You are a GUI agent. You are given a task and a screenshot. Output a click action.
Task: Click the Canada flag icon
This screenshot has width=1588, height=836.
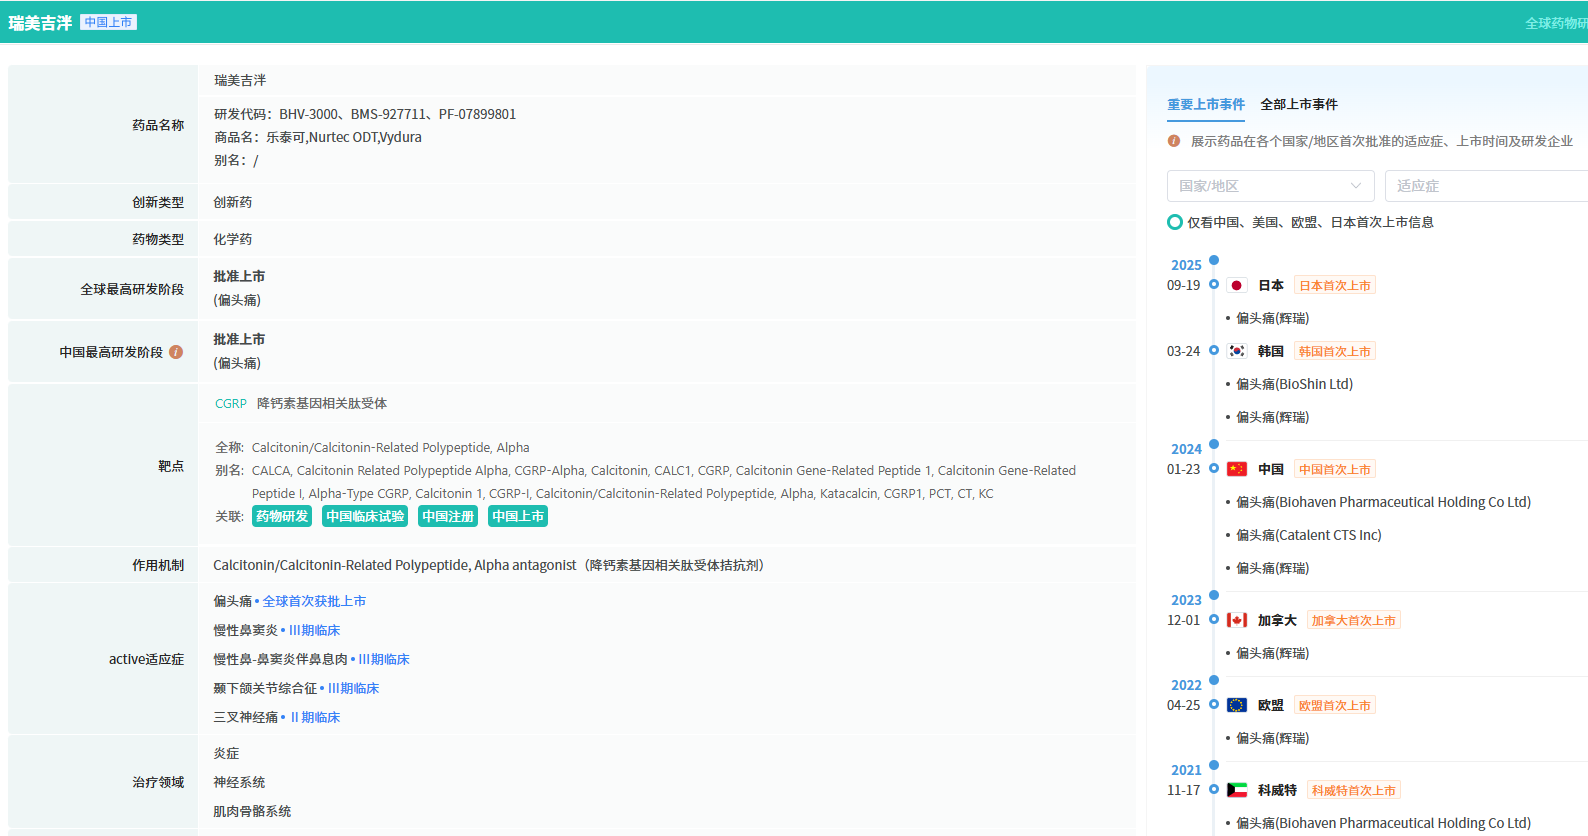(1237, 620)
